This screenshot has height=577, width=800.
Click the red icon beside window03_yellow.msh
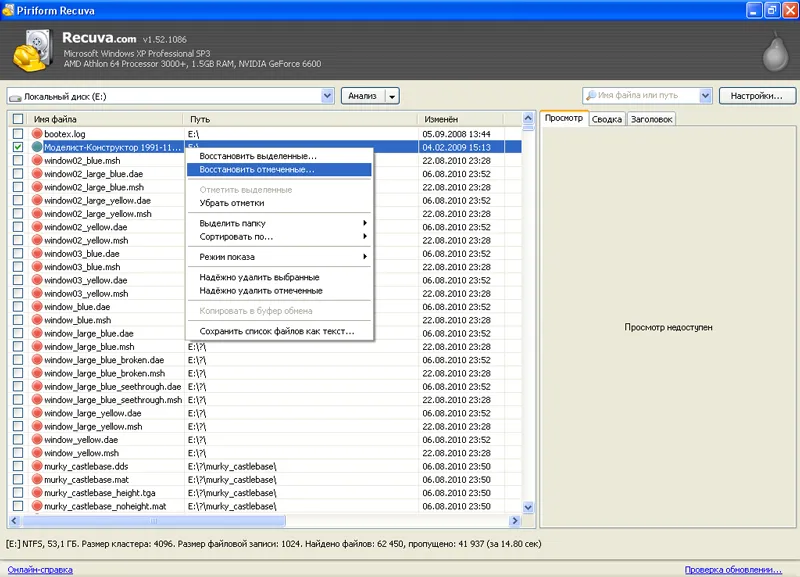pyautogui.click(x=37, y=293)
